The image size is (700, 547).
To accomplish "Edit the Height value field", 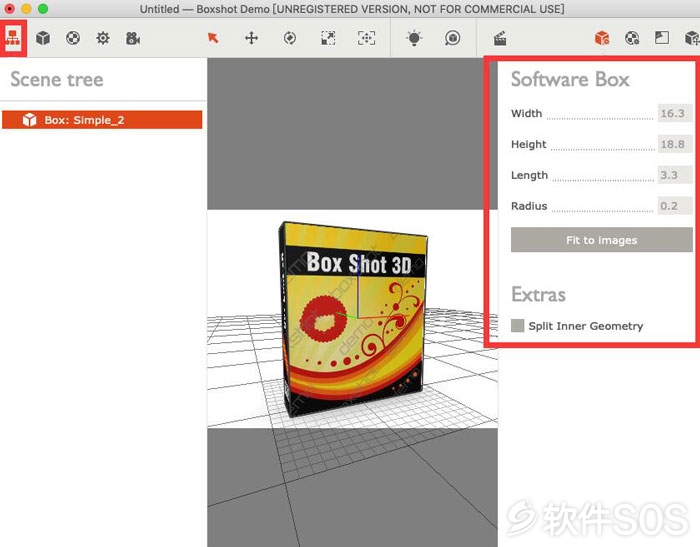I will (675, 144).
